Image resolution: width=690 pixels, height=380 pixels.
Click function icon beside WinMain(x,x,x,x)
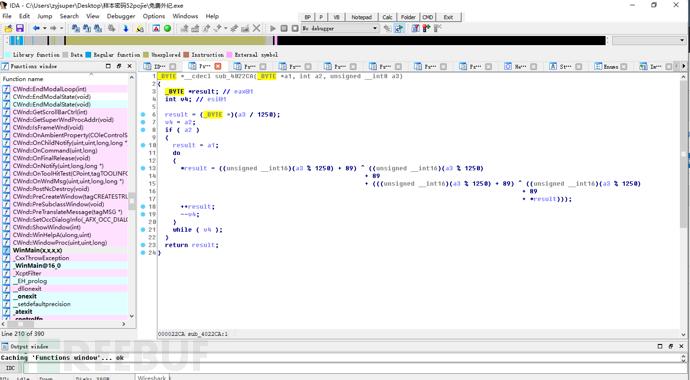[6, 250]
